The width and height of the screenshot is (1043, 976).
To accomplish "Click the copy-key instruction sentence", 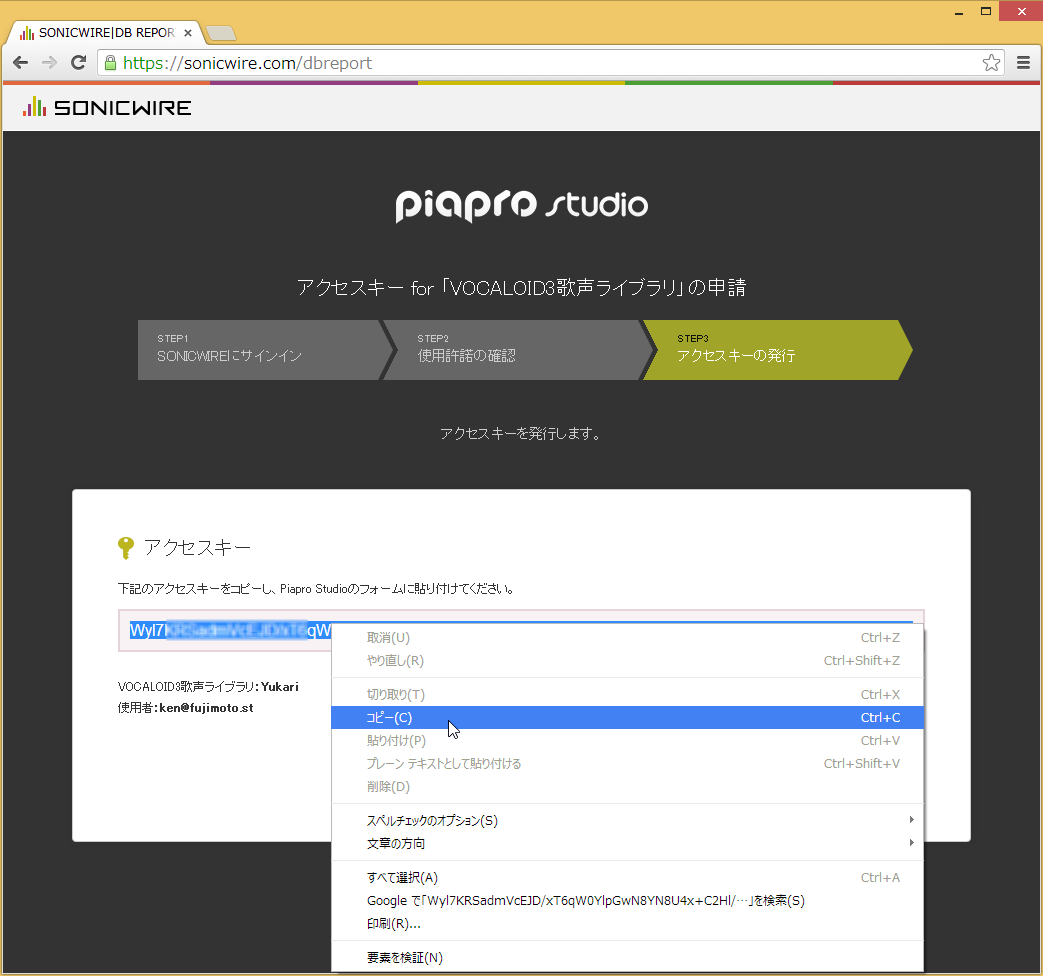I will tap(316, 589).
